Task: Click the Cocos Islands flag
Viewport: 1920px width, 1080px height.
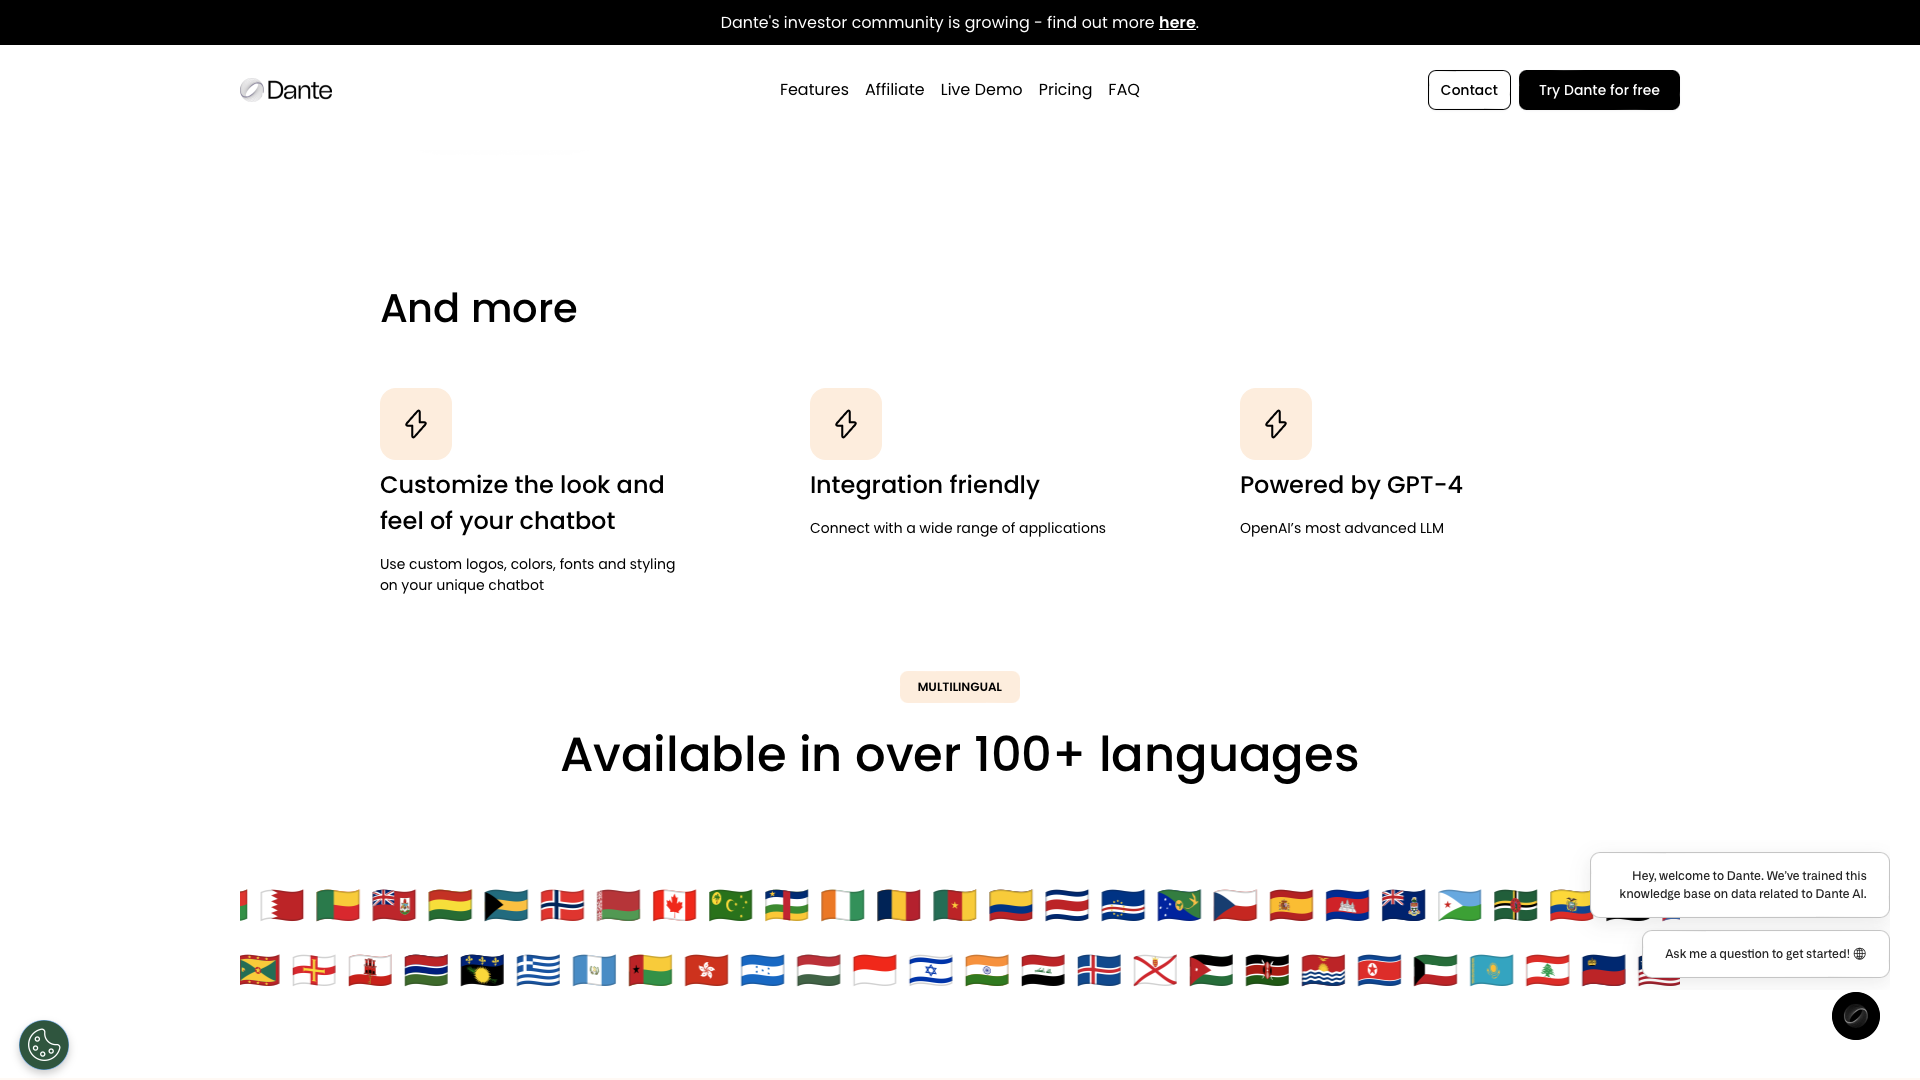Action: (730, 905)
